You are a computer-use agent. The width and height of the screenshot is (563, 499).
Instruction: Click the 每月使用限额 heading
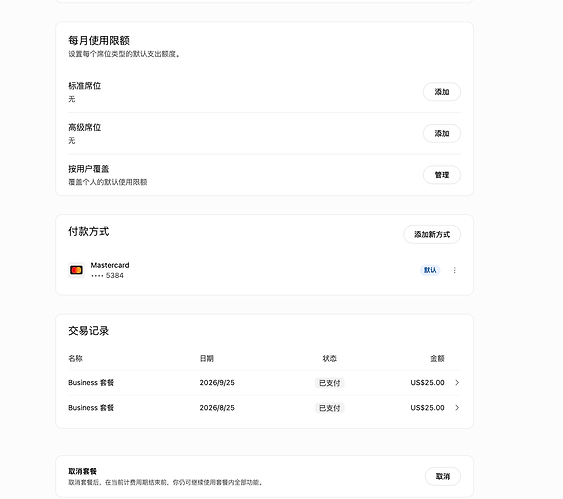(99, 41)
